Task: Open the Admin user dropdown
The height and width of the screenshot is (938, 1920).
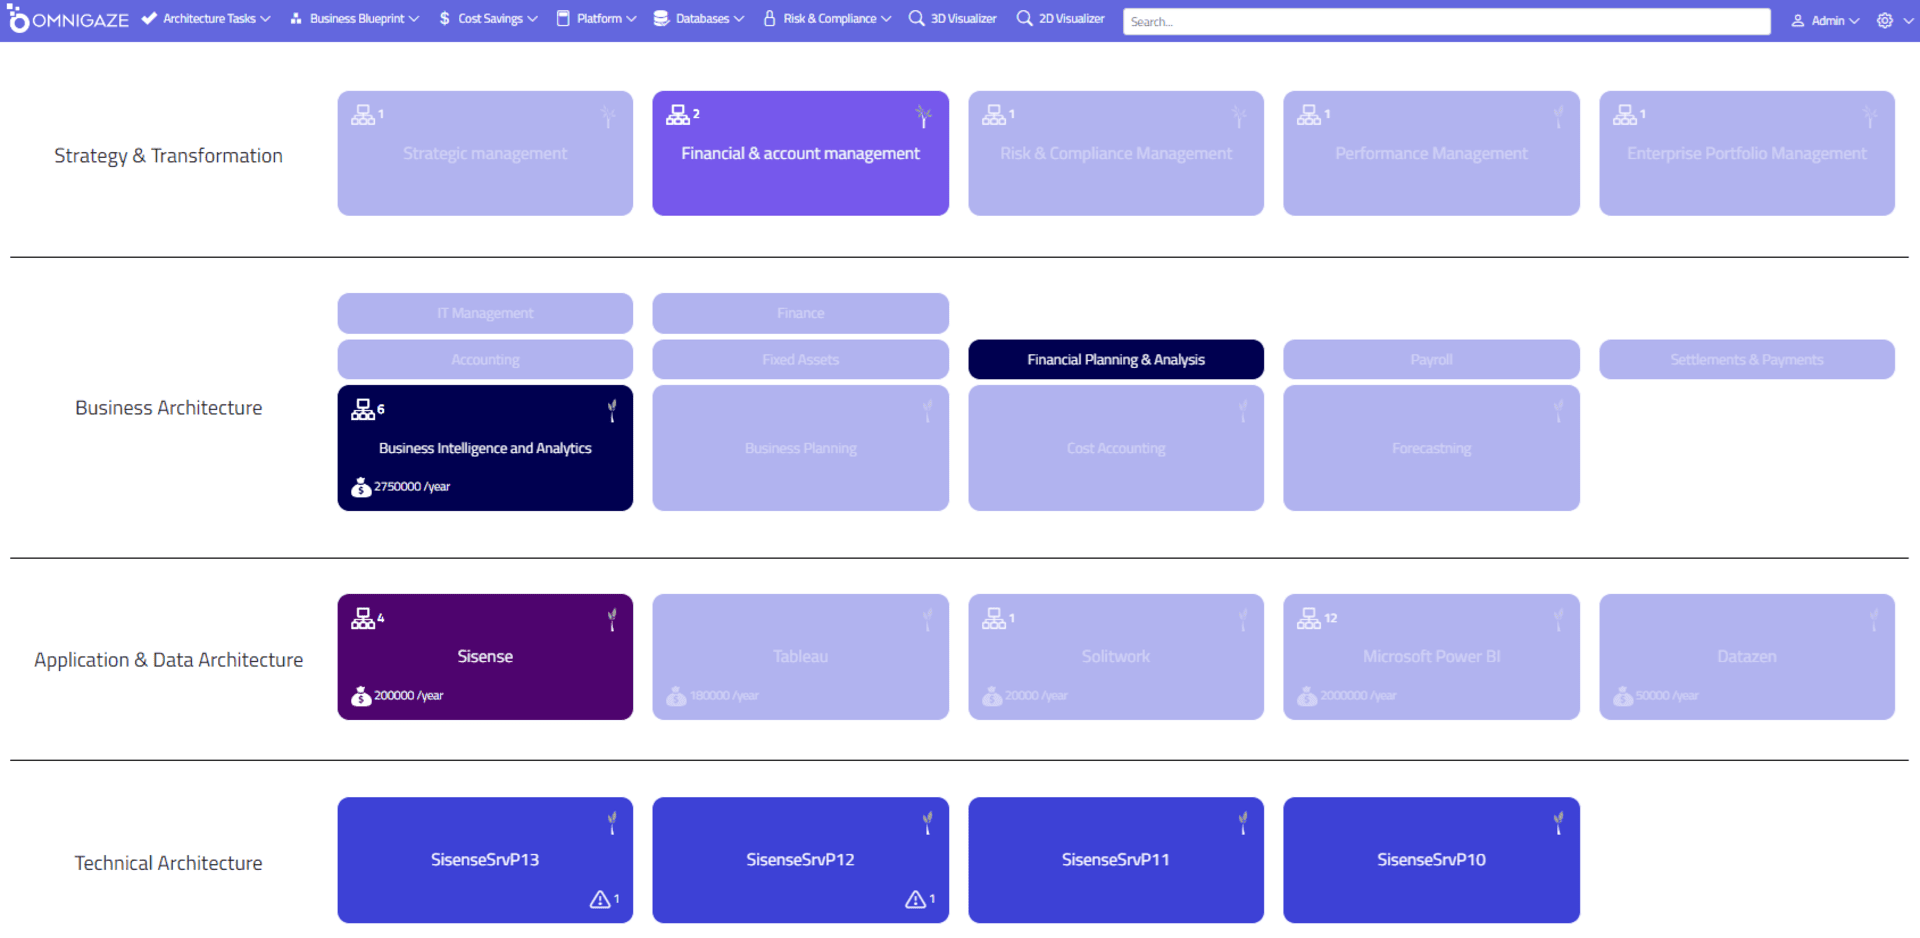Action: pos(1825,20)
